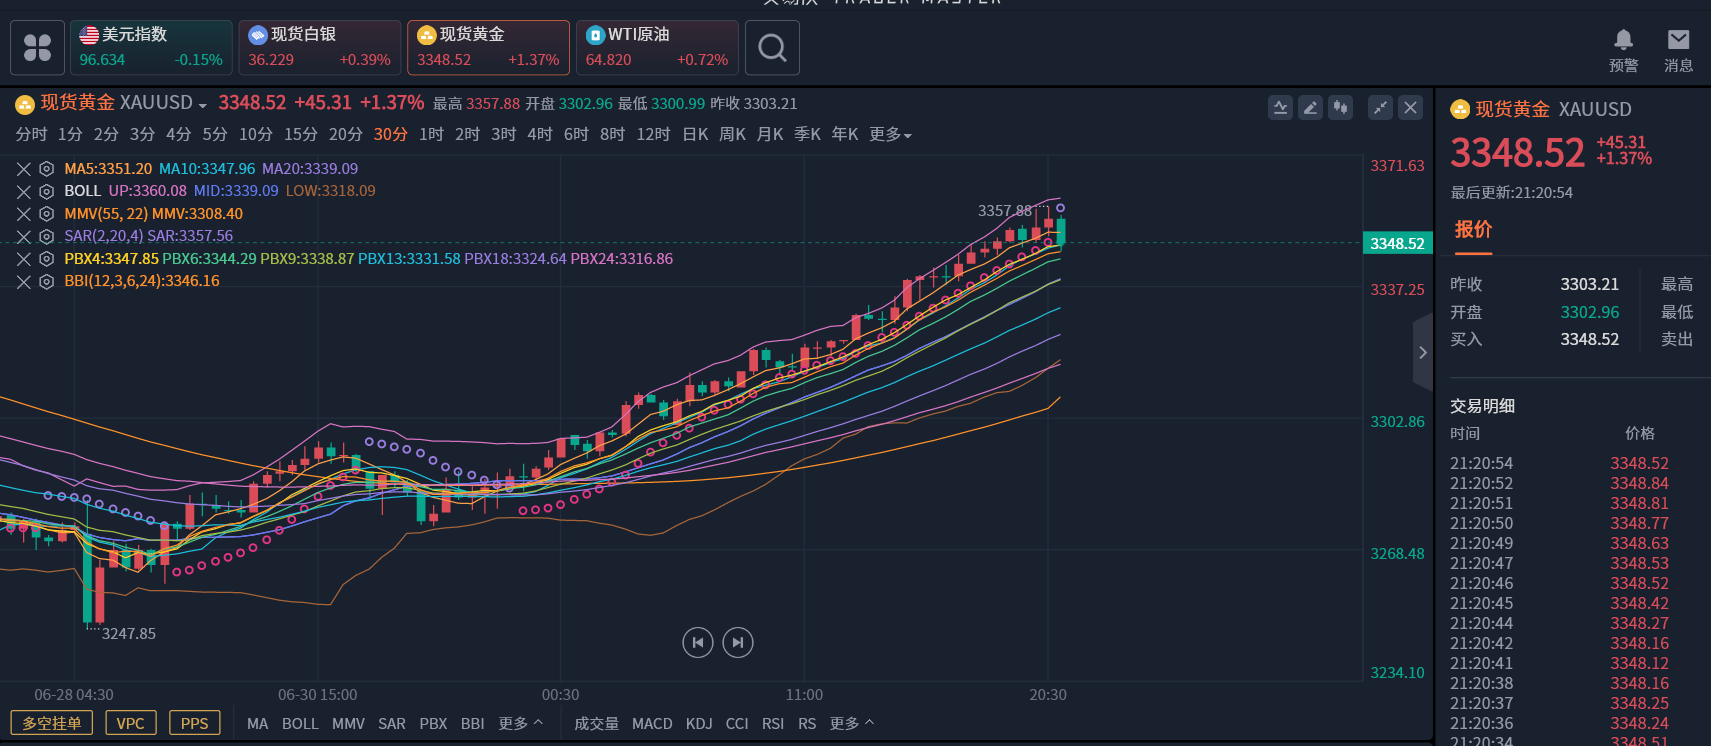Remove the BOLL indicator row
This screenshot has height=746, width=1711.
click(x=24, y=191)
